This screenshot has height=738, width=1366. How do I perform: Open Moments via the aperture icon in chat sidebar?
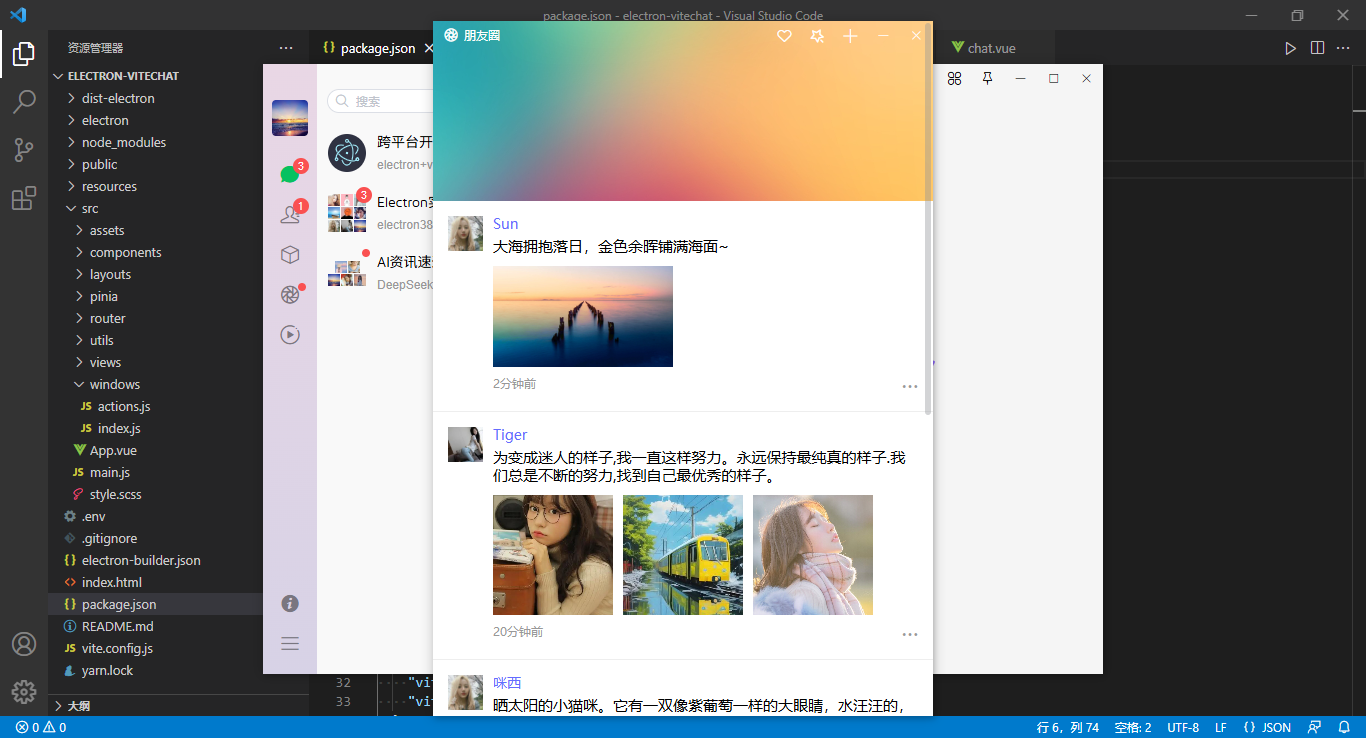(288, 294)
